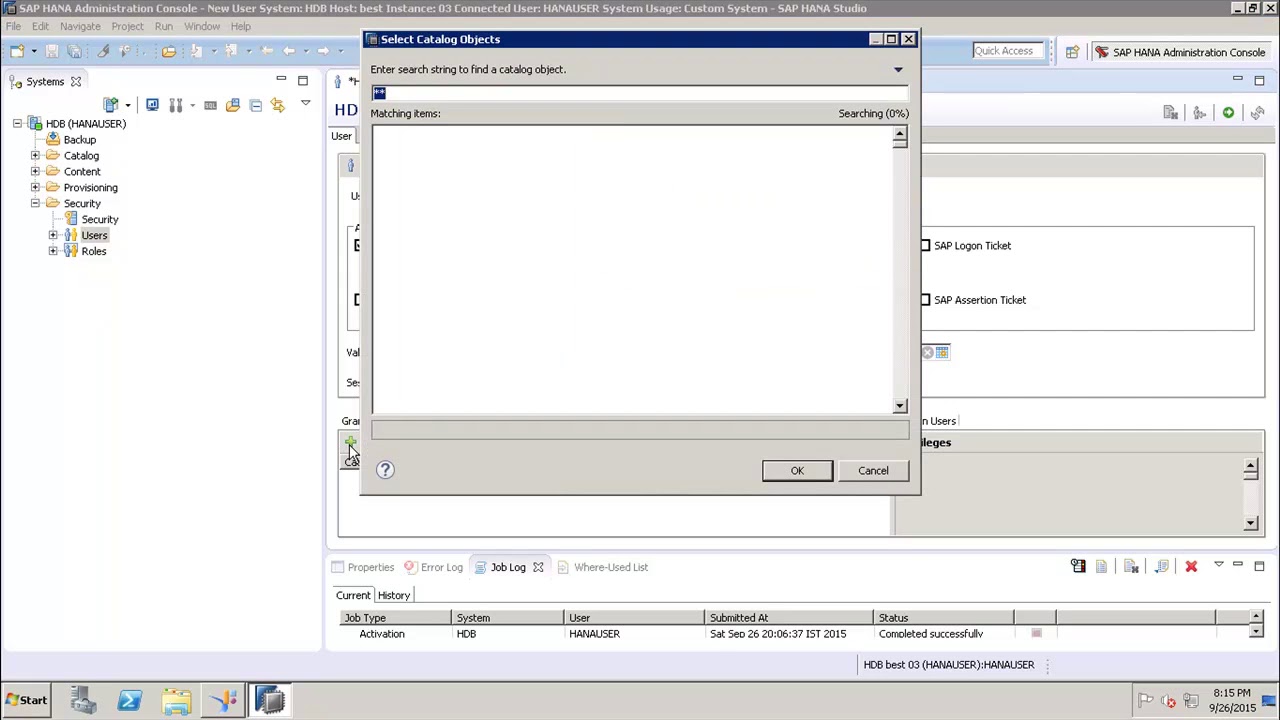This screenshot has height=720, width=1280.
Task: Click the Submitted At column header
Action: (x=788, y=618)
